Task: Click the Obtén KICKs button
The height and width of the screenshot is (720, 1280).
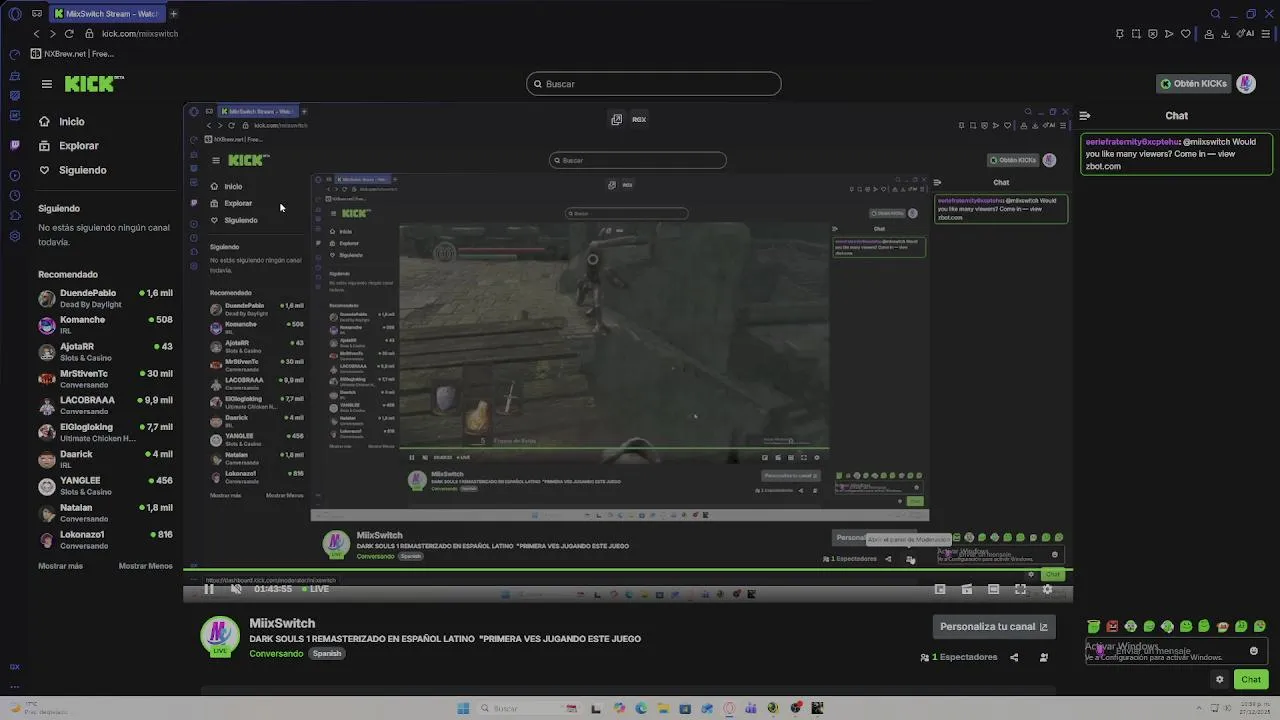Action: click(x=1193, y=84)
